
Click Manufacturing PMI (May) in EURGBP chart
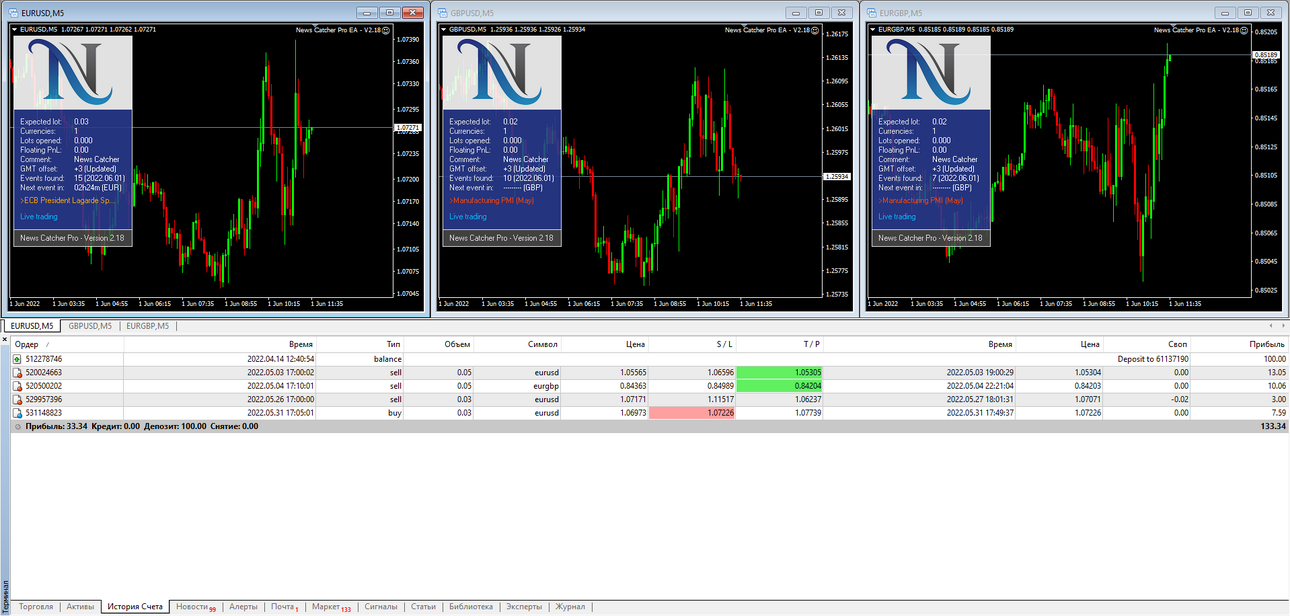click(x=921, y=200)
